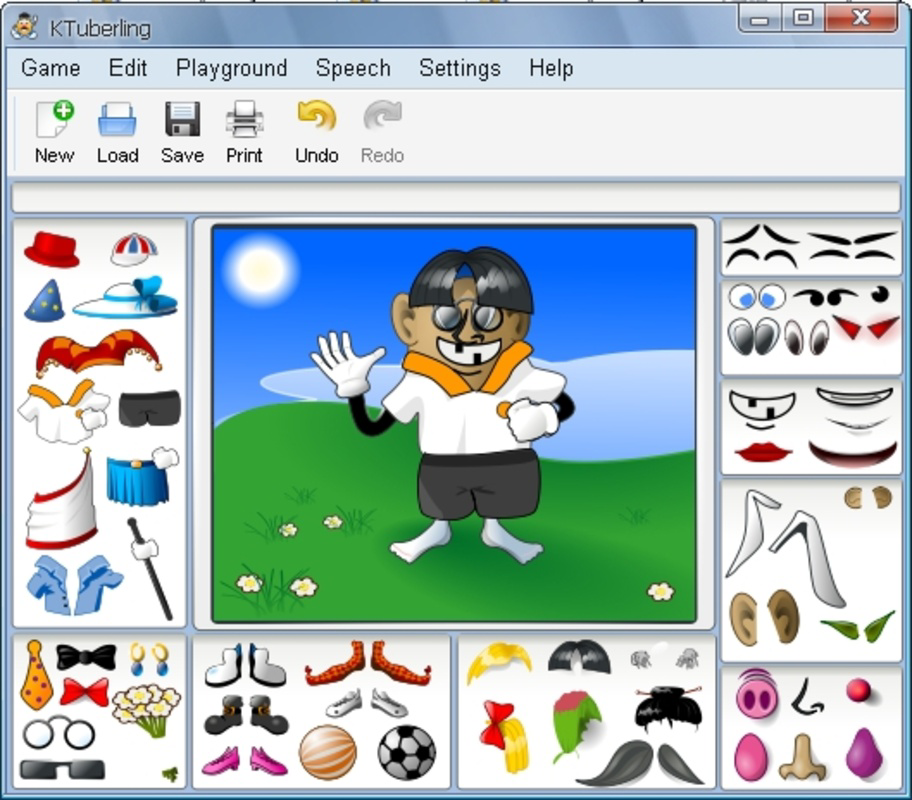The height and width of the screenshot is (800, 912).
Task: Open the Game menu
Action: 51,68
